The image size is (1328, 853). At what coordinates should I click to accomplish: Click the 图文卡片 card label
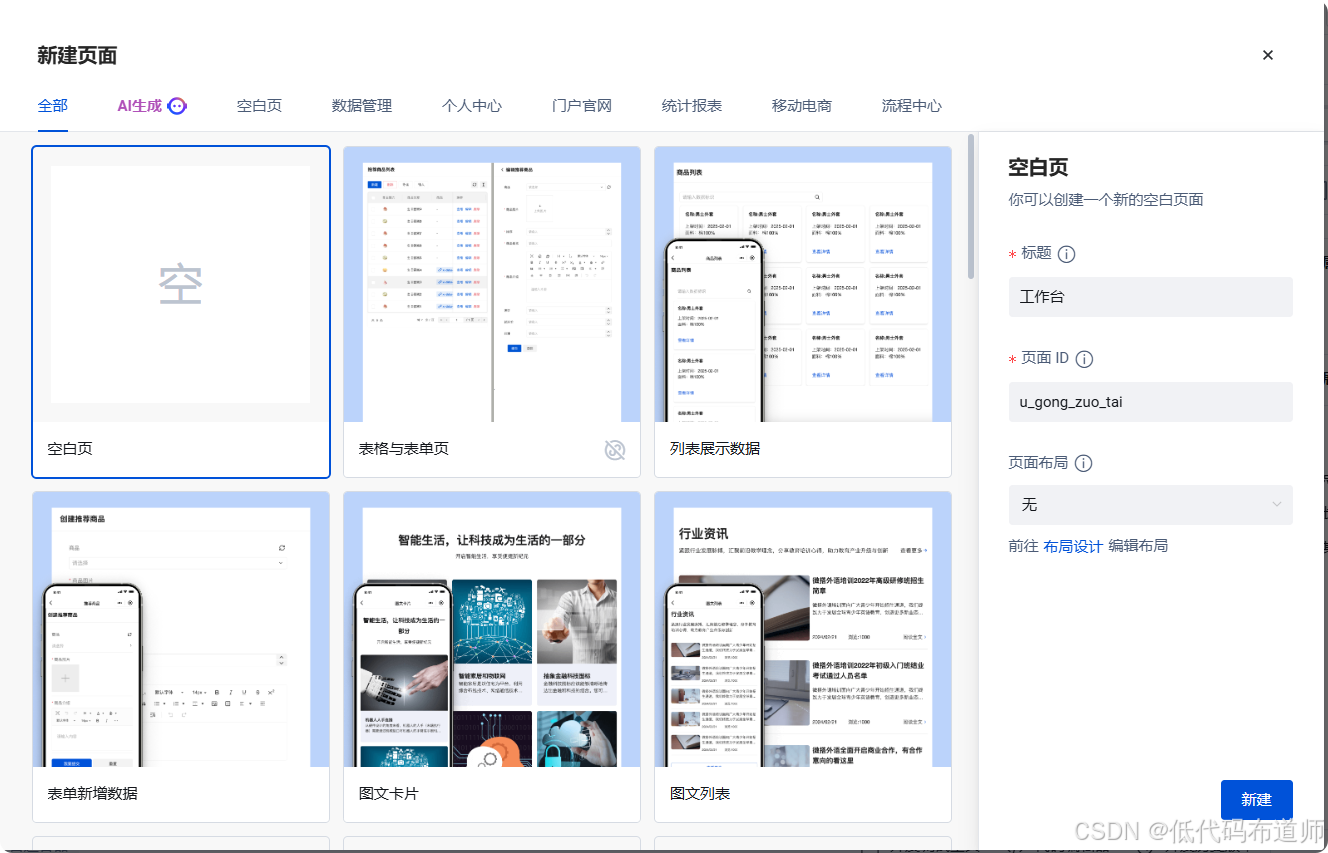coord(389,794)
